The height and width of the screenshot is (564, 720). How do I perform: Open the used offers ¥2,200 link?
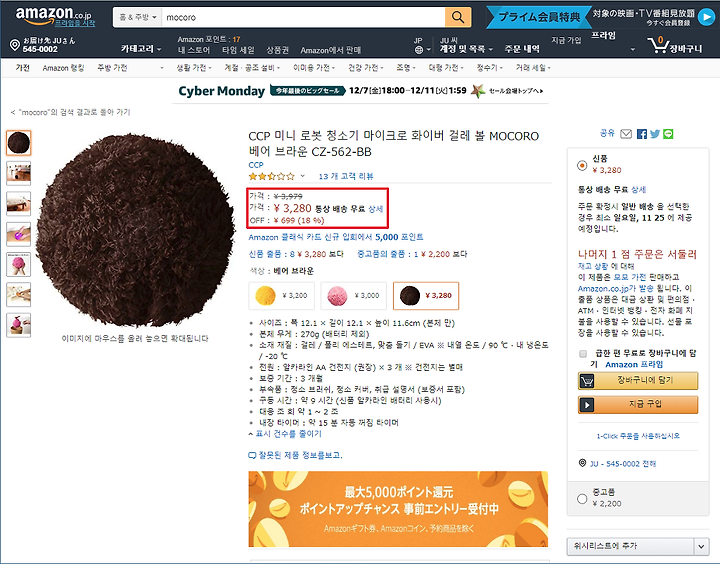coord(412,254)
